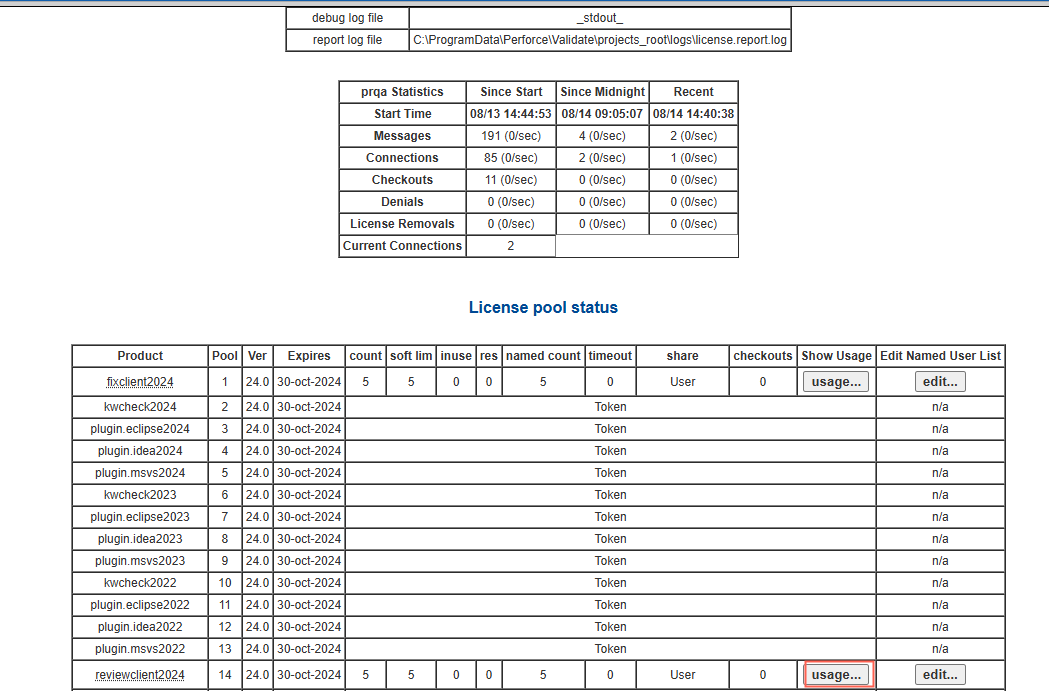The width and height of the screenshot is (1049, 691).
Task: Click usage button for fixclient2024
Action: click(835, 381)
